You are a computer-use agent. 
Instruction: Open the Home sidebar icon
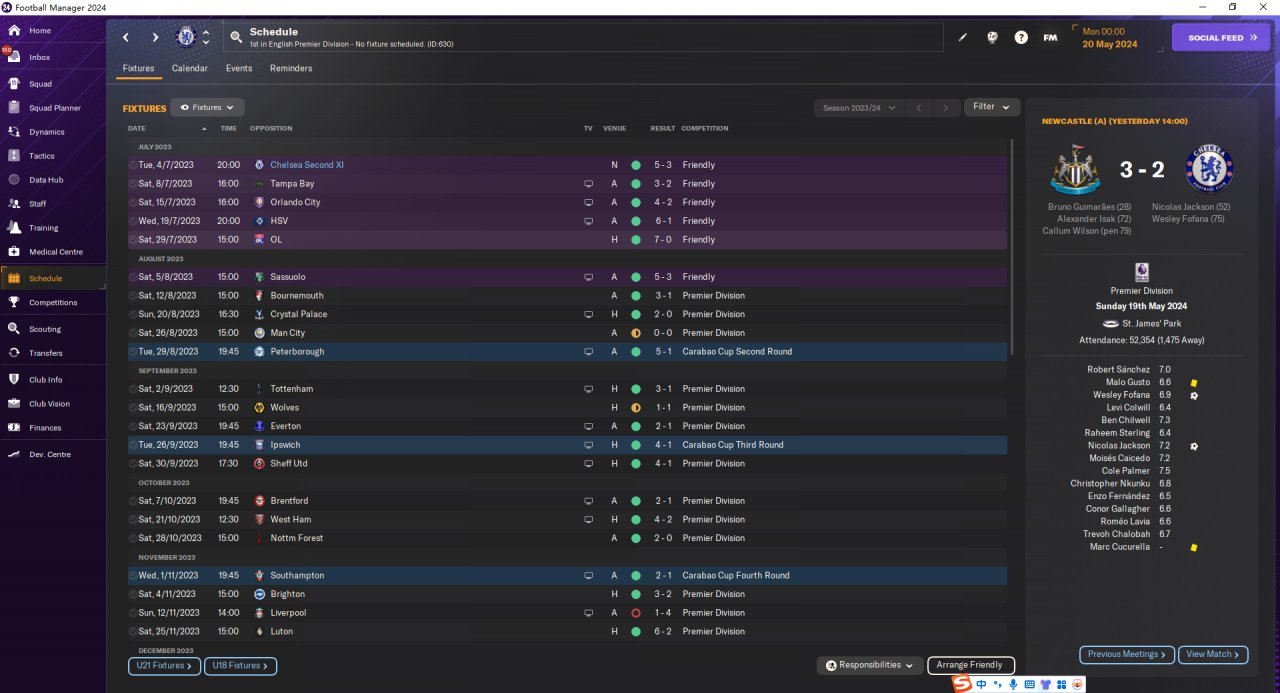14,31
